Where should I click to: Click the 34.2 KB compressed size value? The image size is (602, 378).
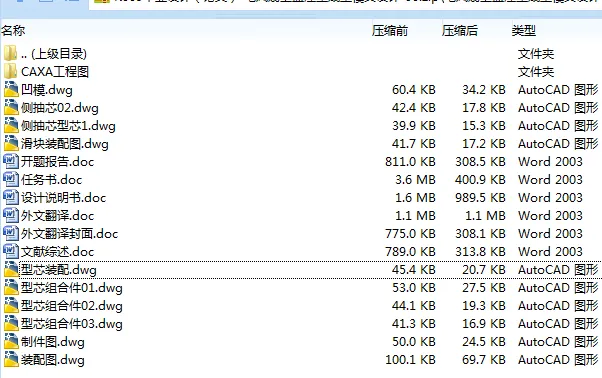pyautogui.click(x=484, y=90)
